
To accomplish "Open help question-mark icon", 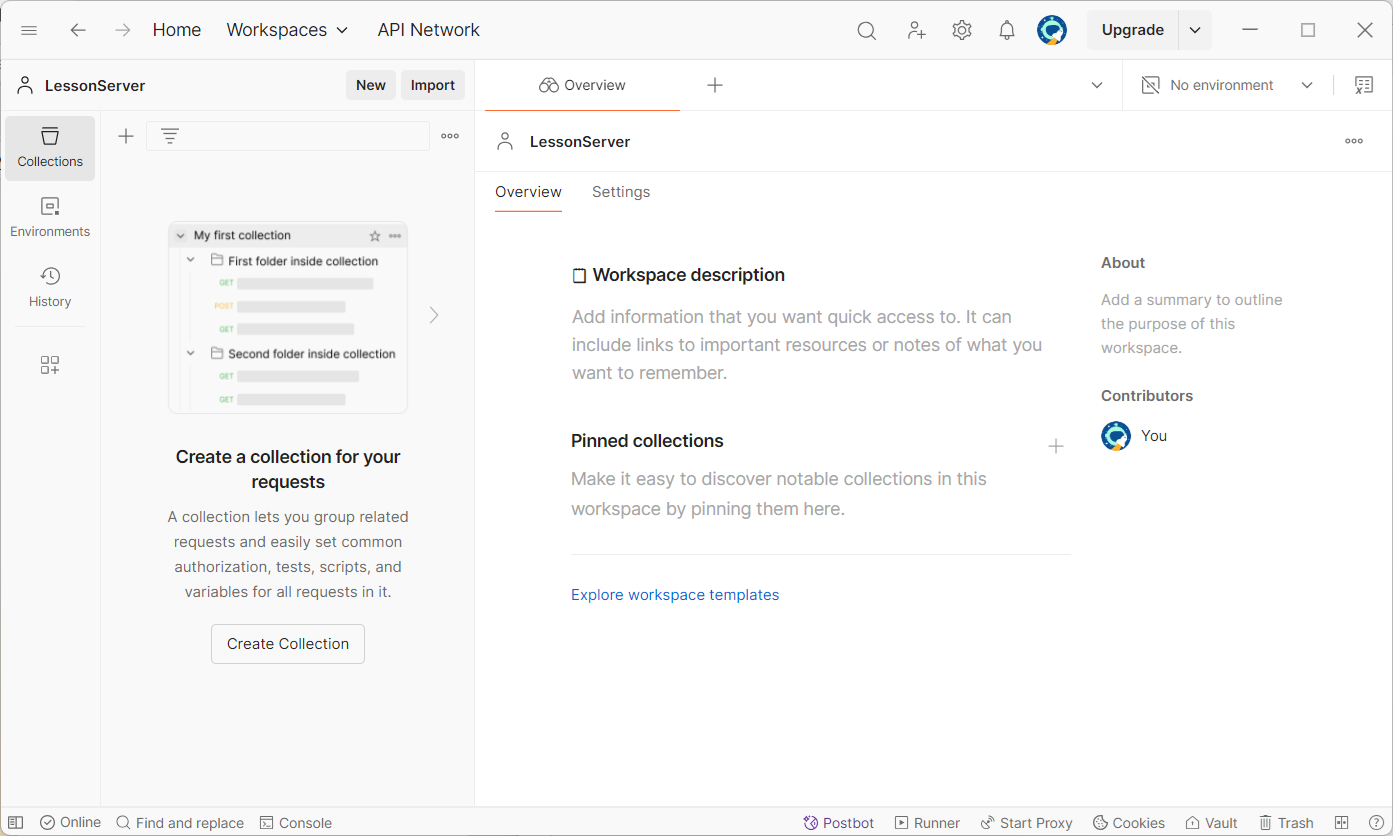I will point(1376,823).
